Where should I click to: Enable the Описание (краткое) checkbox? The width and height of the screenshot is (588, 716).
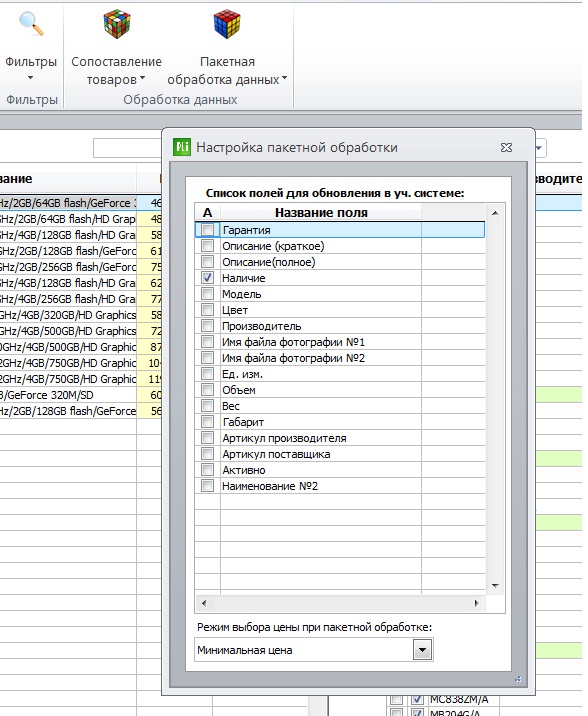pos(207,246)
